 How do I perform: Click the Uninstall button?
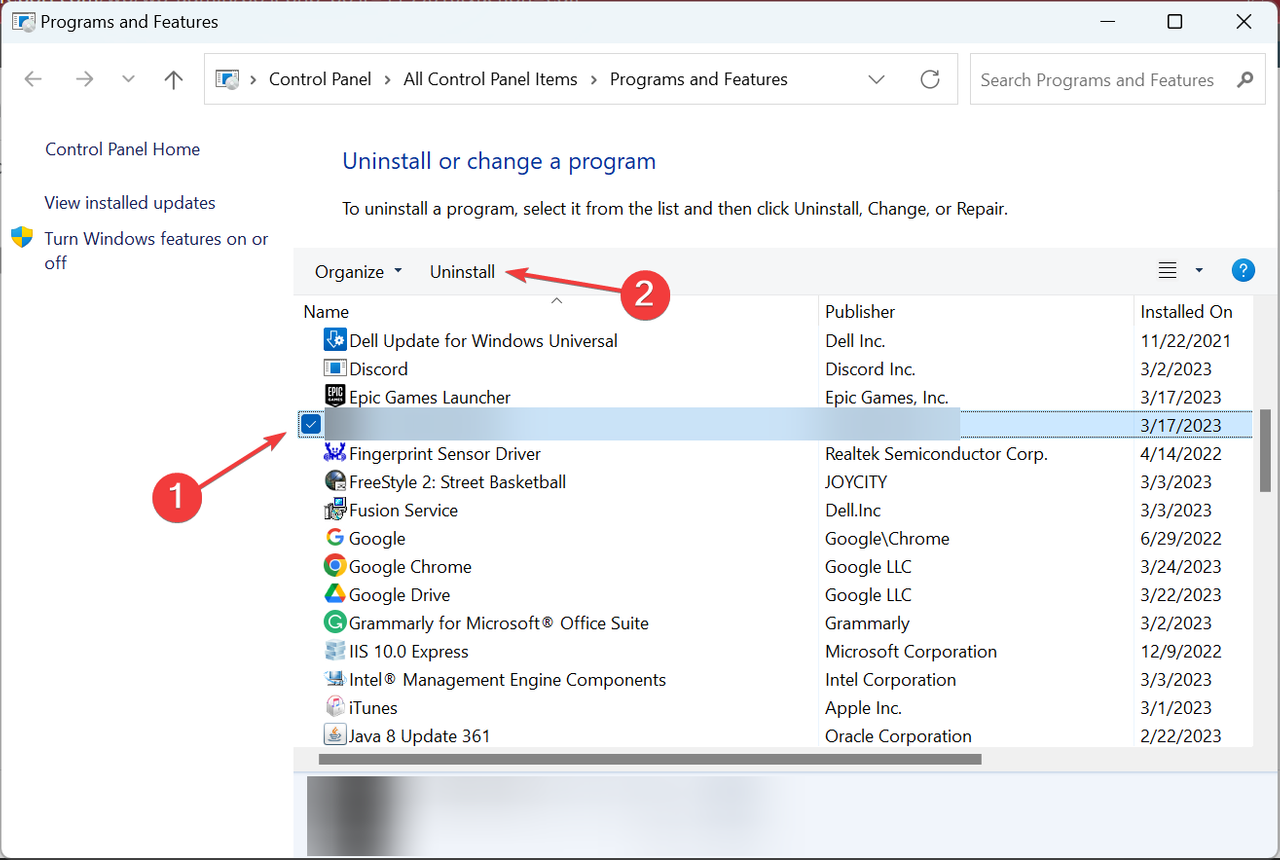(462, 271)
